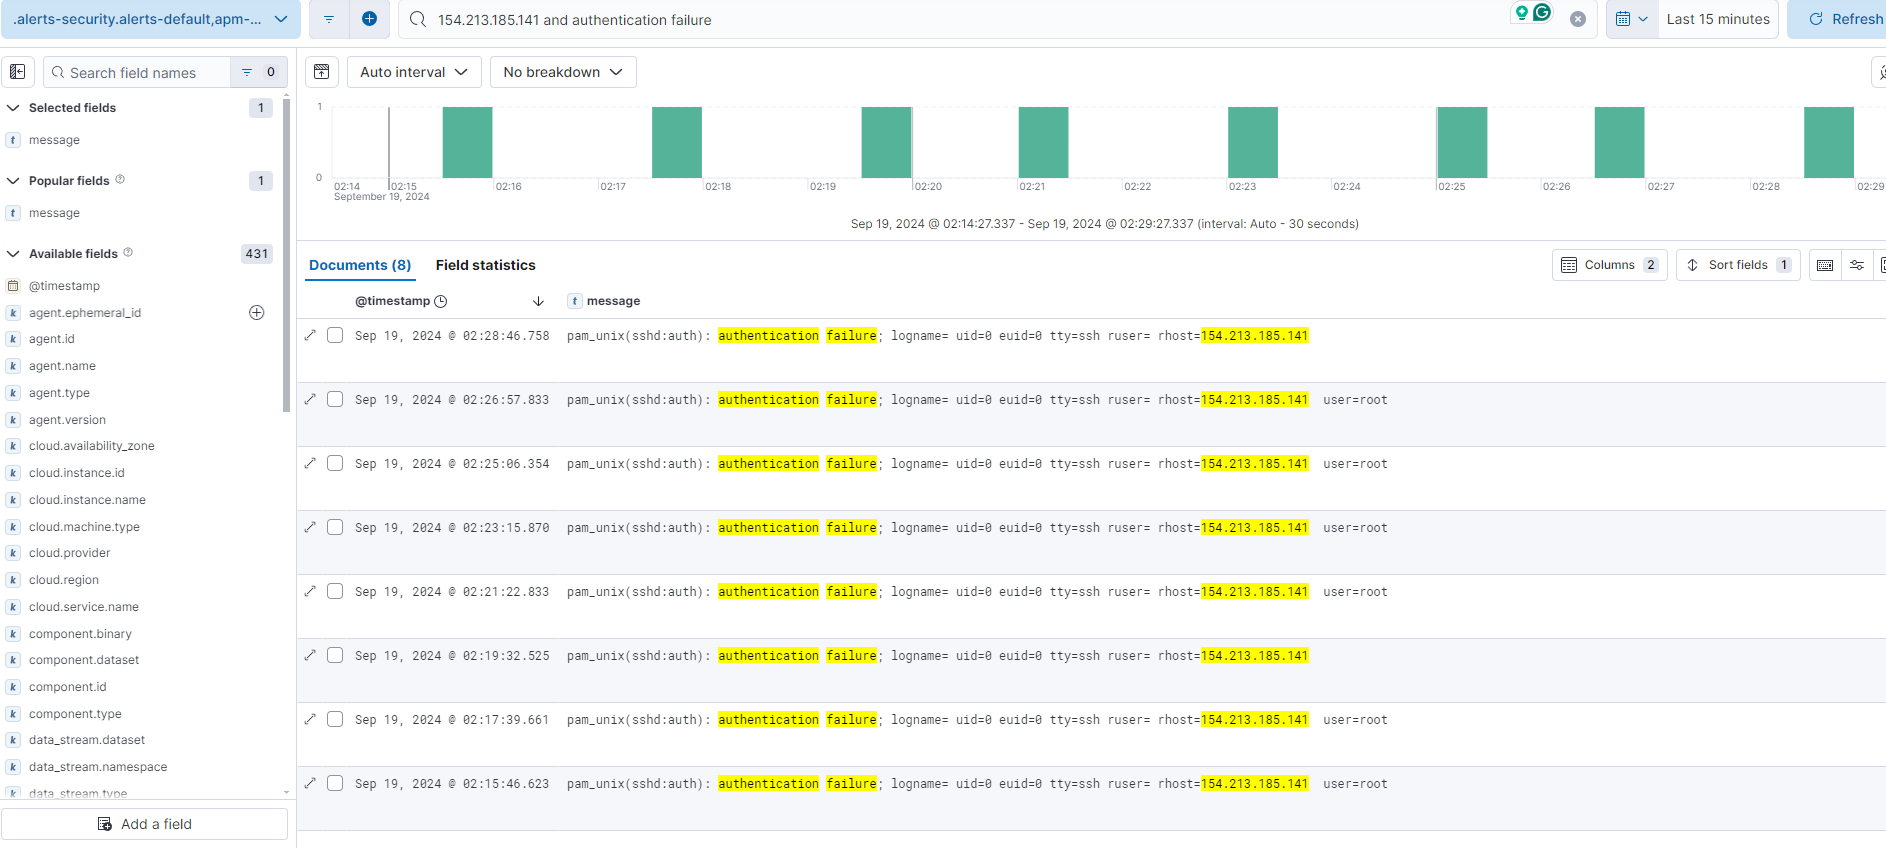This screenshot has width=1886, height=848.
Task: Open display options sliders icon
Action: (x=1857, y=265)
